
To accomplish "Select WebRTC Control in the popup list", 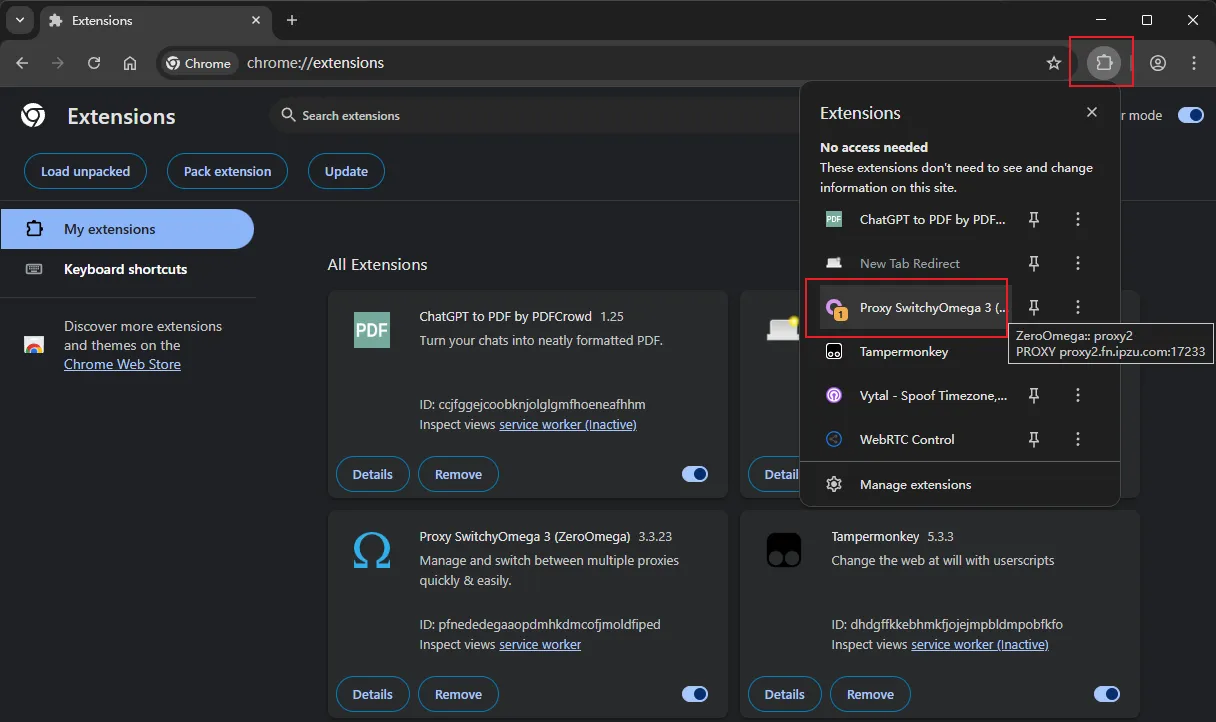I will tap(916, 439).
